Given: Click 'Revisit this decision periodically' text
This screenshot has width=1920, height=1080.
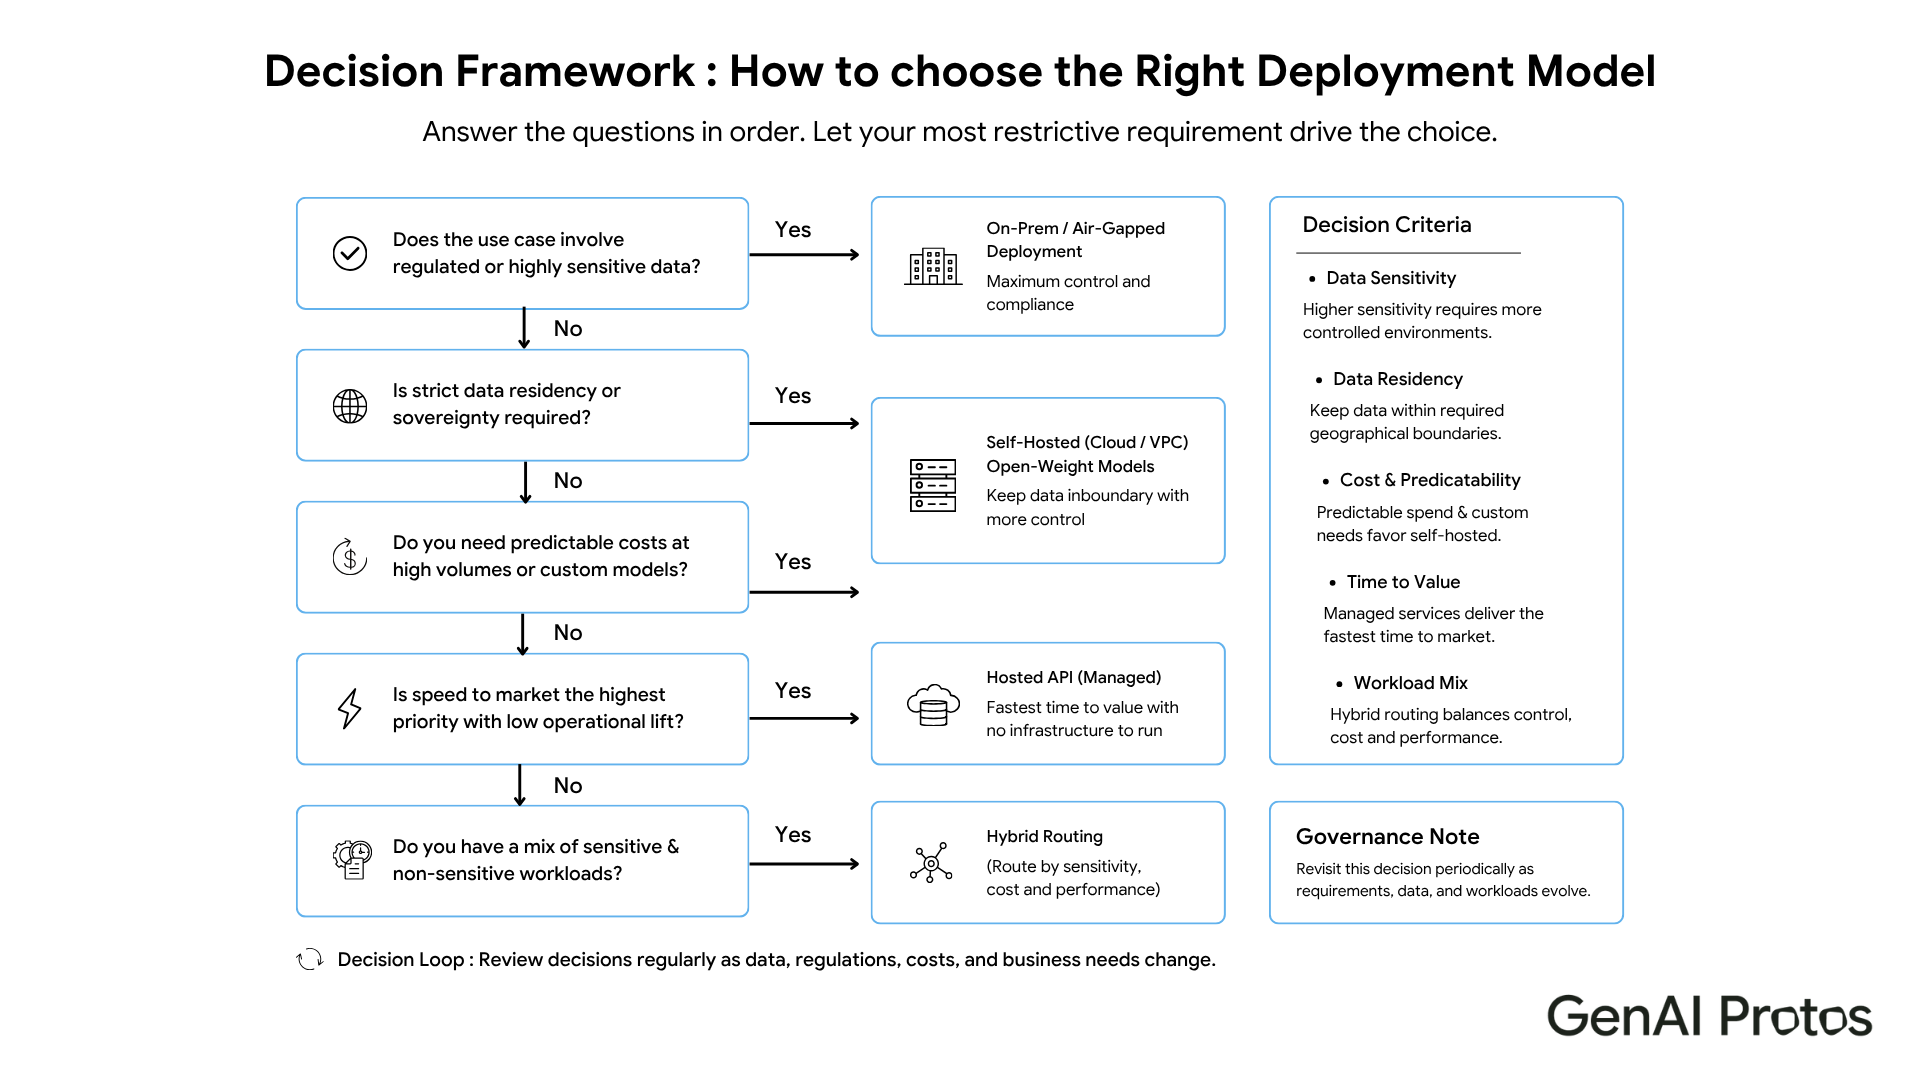Looking at the screenshot, I should [1443, 880].
